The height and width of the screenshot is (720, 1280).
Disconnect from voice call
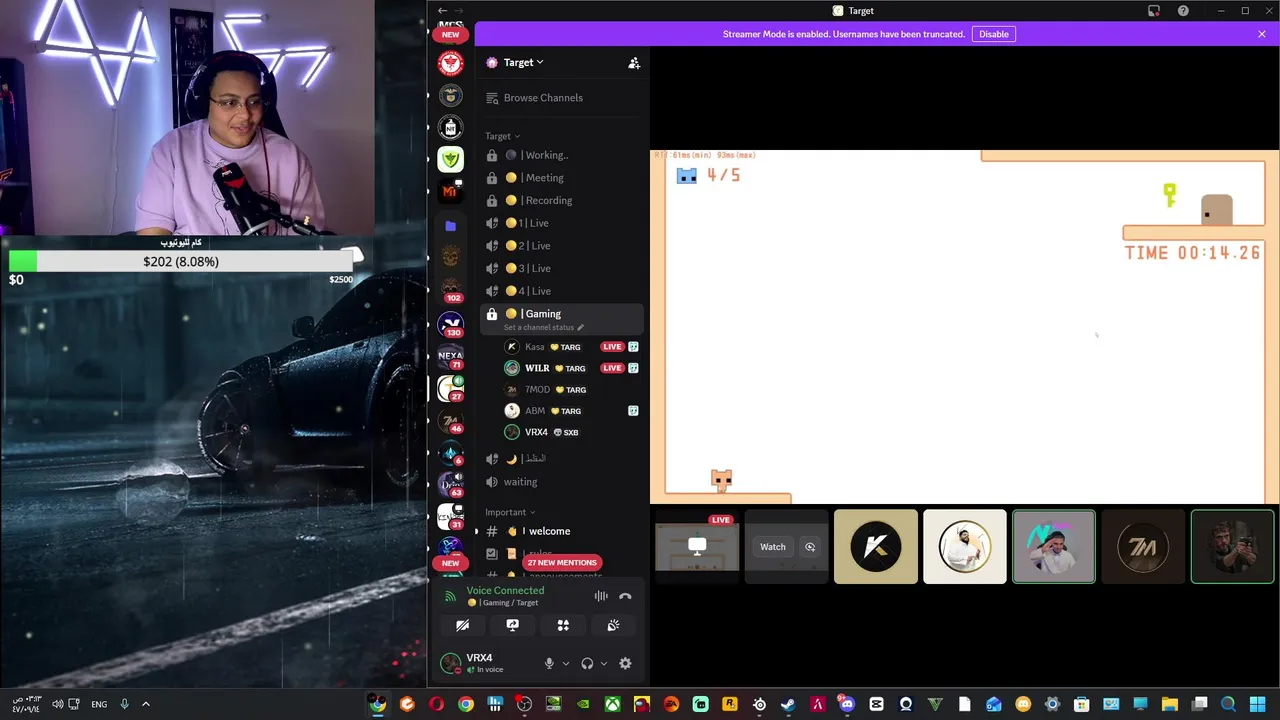[x=625, y=596]
